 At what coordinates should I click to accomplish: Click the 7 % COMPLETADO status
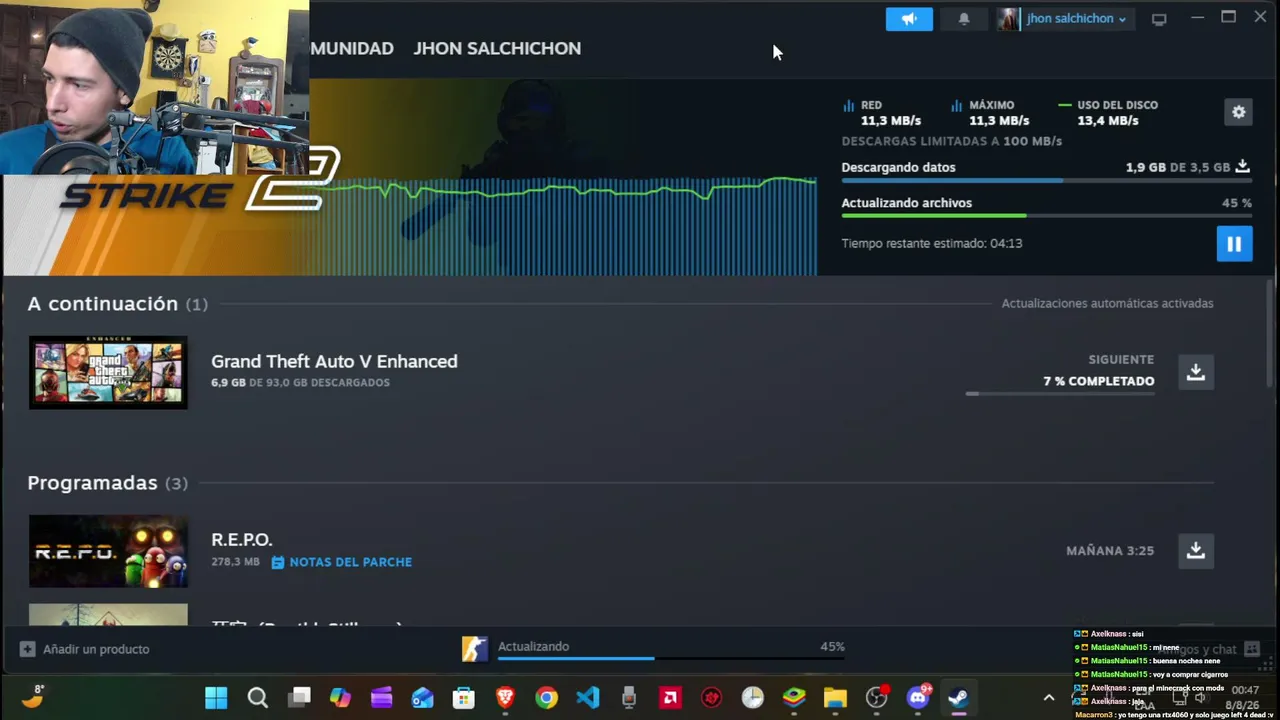(x=1099, y=381)
